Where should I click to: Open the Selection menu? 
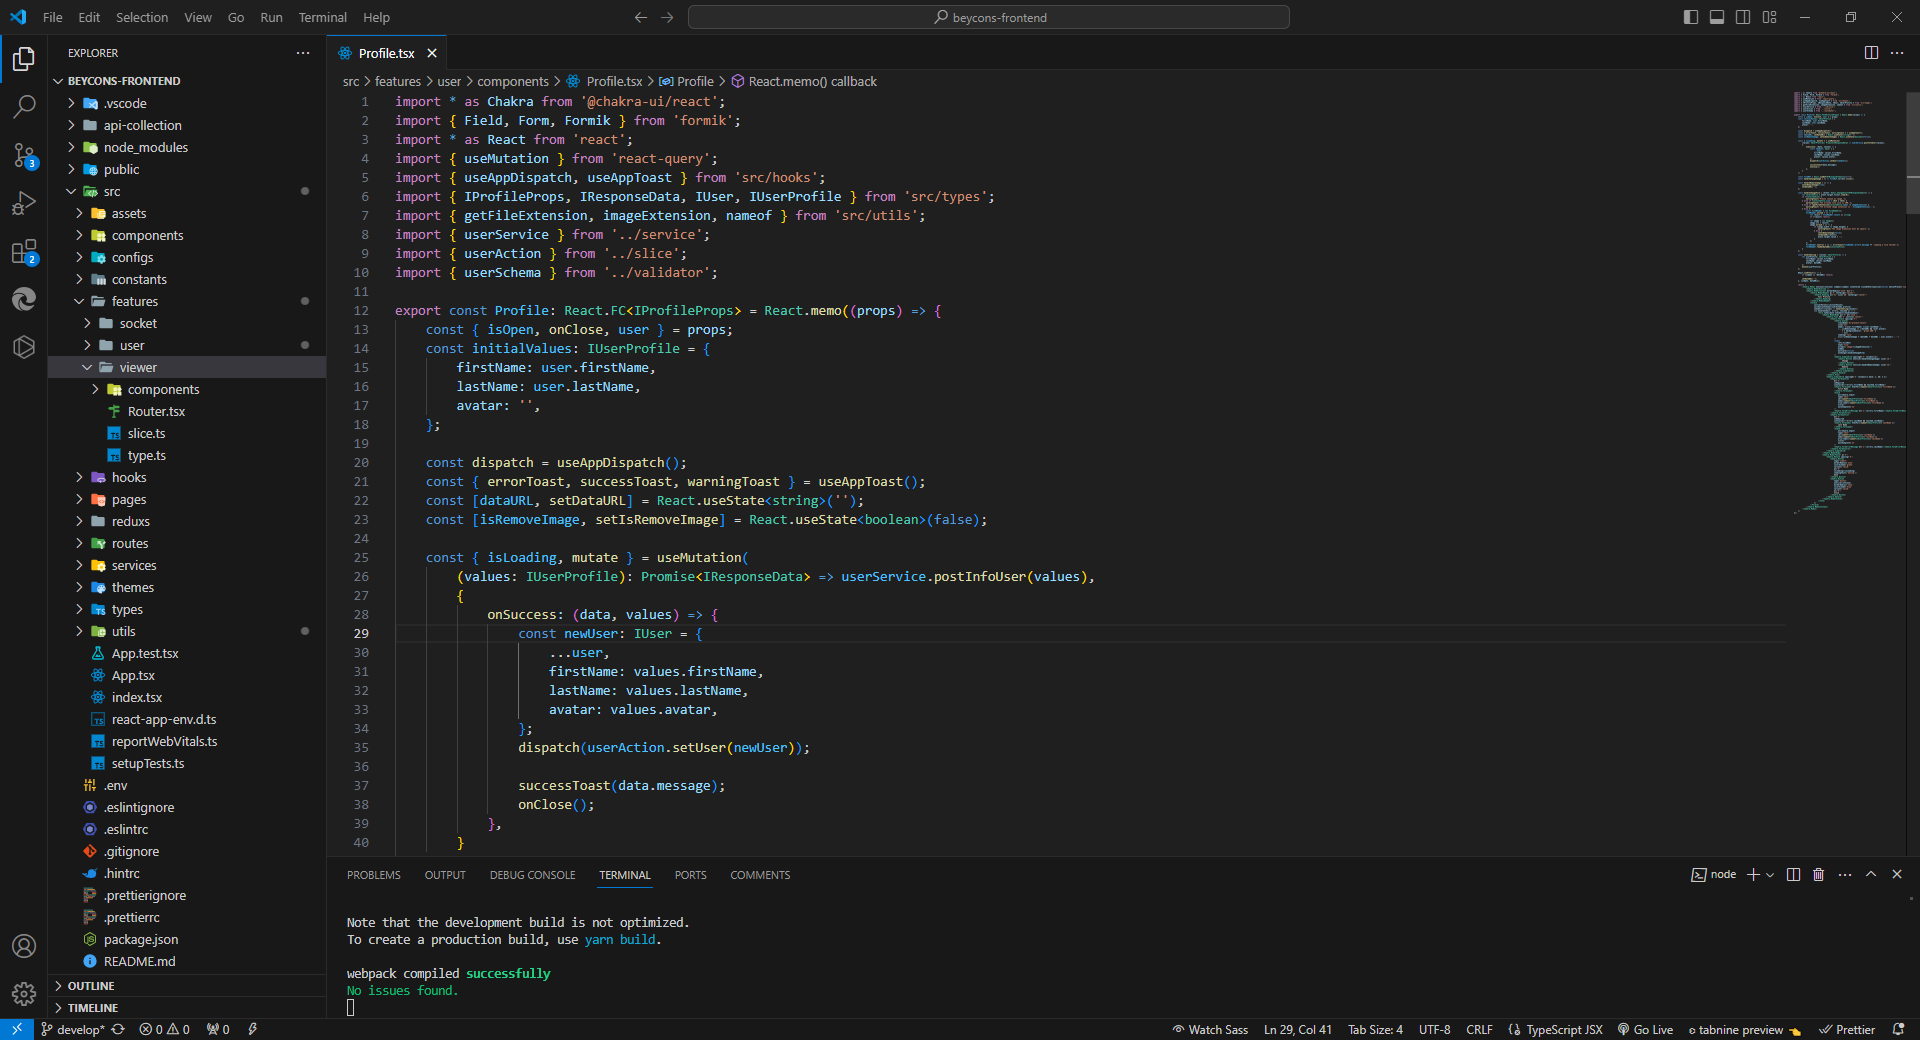pyautogui.click(x=142, y=17)
